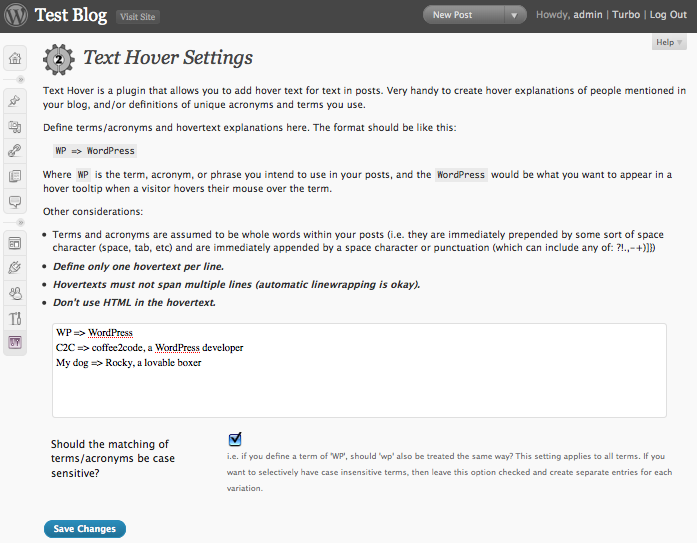Click inside the hovertext definitions textarea
The height and width of the screenshot is (543, 697).
[x=359, y=370]
